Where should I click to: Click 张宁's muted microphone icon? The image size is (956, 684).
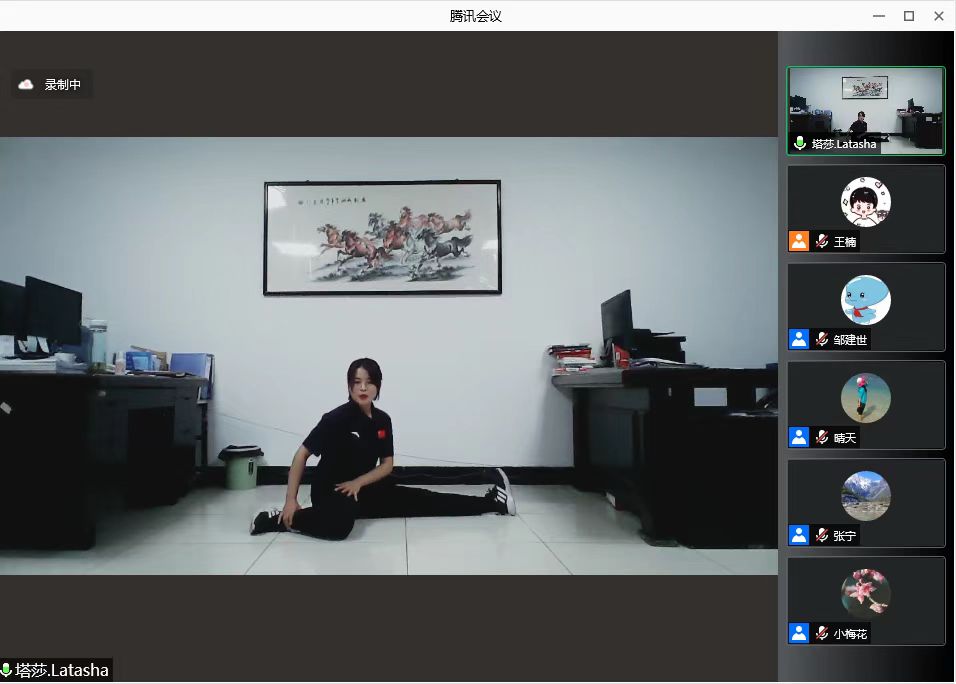pyautogui.click(x=822, y=535)
